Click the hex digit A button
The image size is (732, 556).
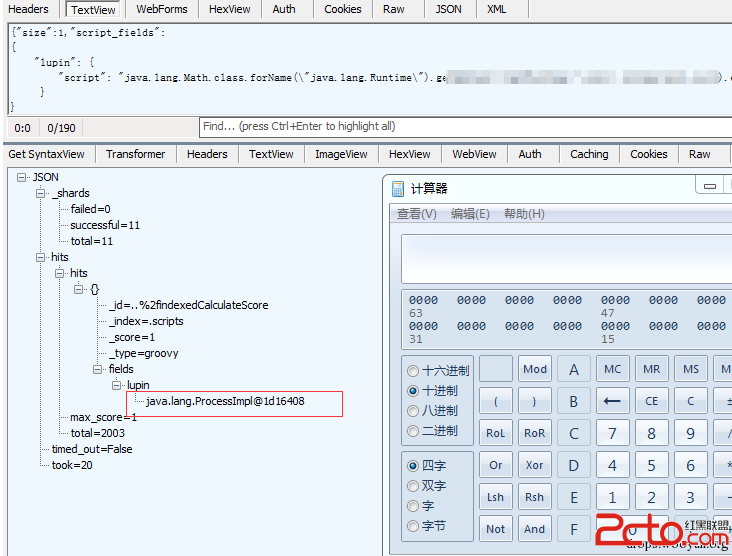click(x=574, y=369)
